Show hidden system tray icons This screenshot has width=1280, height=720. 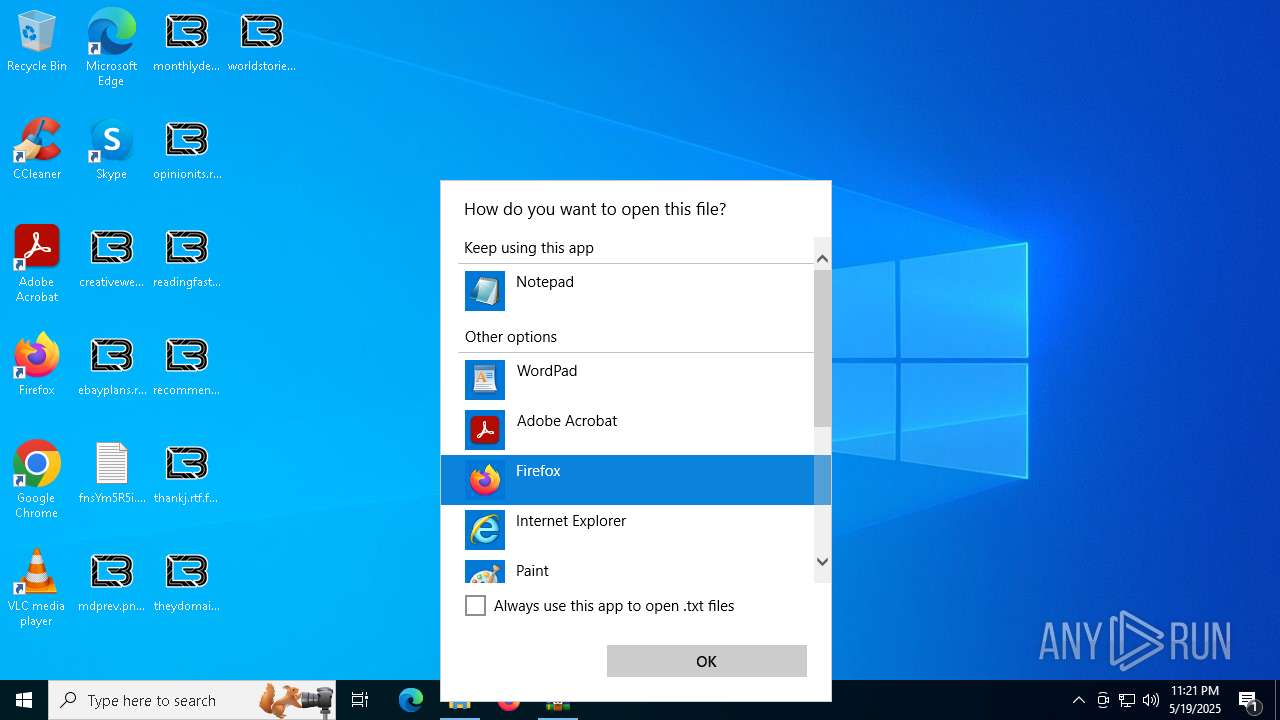[x=1078, y=700]
